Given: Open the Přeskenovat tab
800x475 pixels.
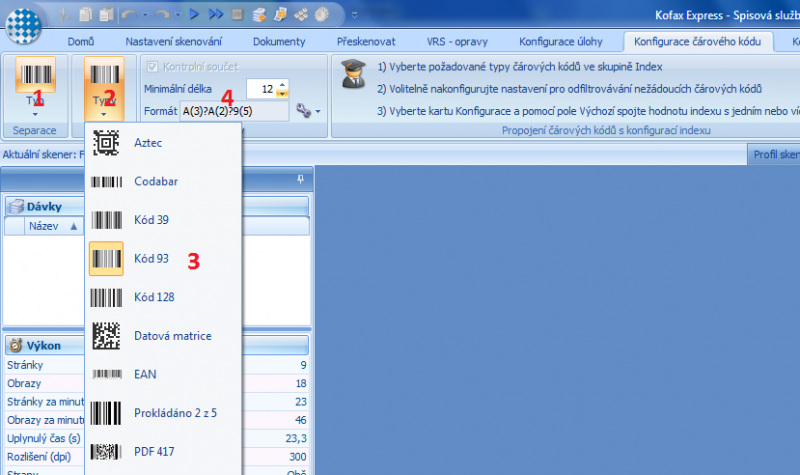Looking at the screenshot, I should [366, 41].
